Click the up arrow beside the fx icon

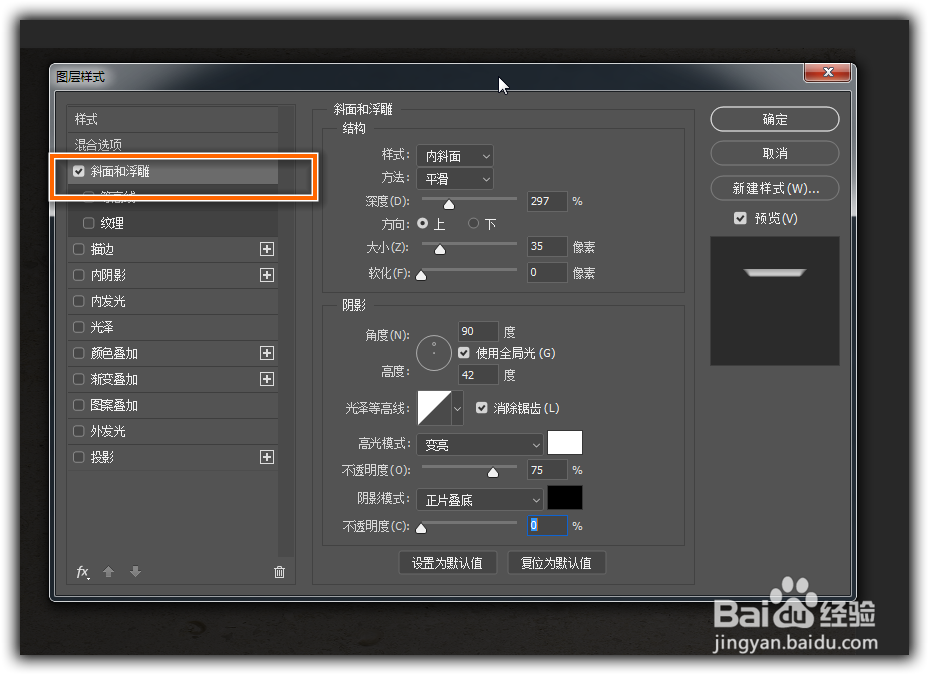point(108,572)
